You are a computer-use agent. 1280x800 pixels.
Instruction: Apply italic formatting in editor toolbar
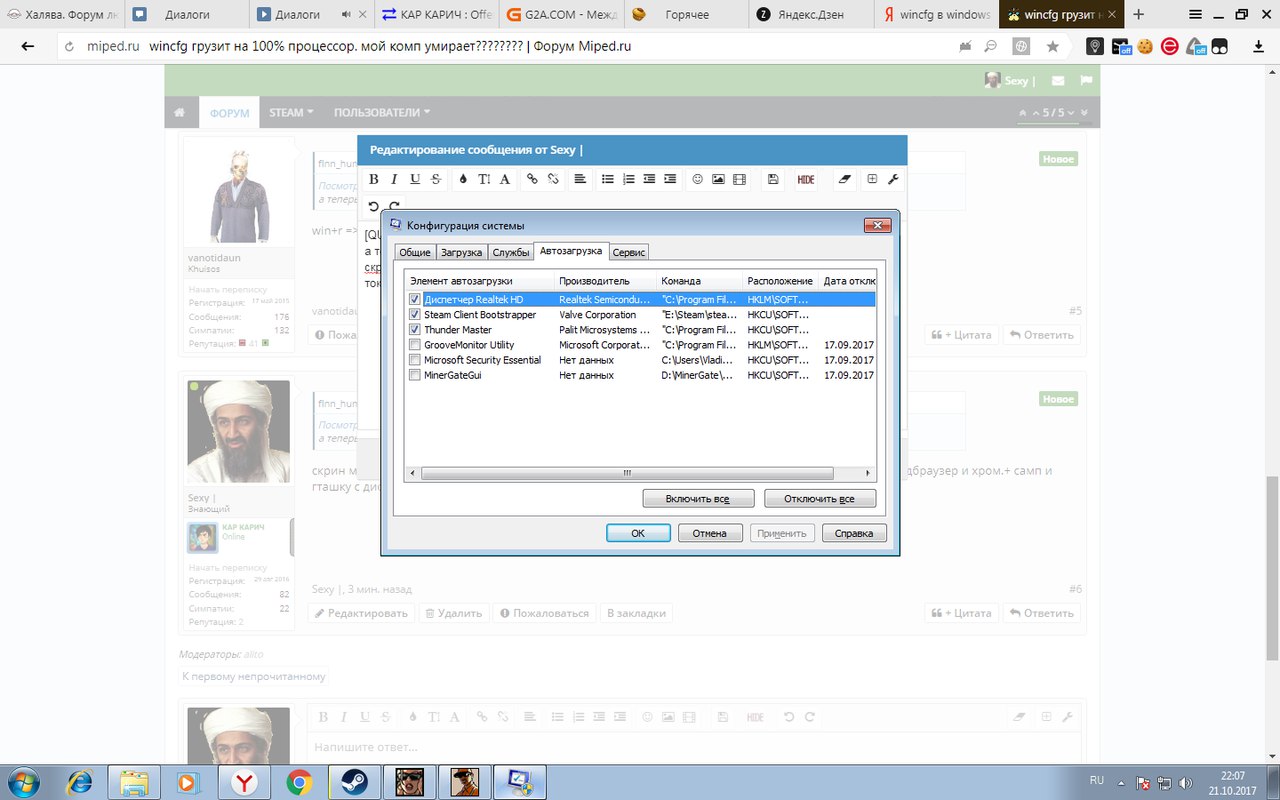pos(394,179)
